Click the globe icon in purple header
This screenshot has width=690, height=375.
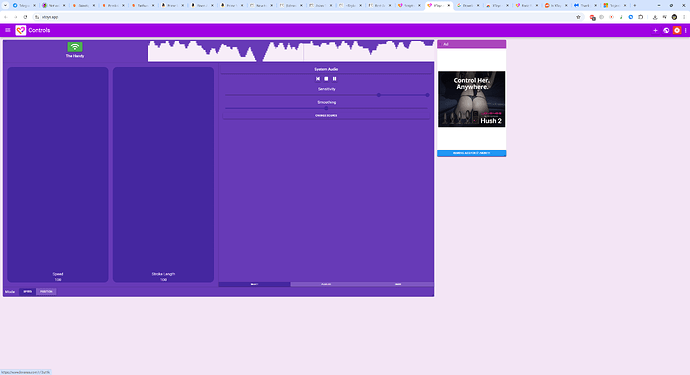click(x=666, y=30)
